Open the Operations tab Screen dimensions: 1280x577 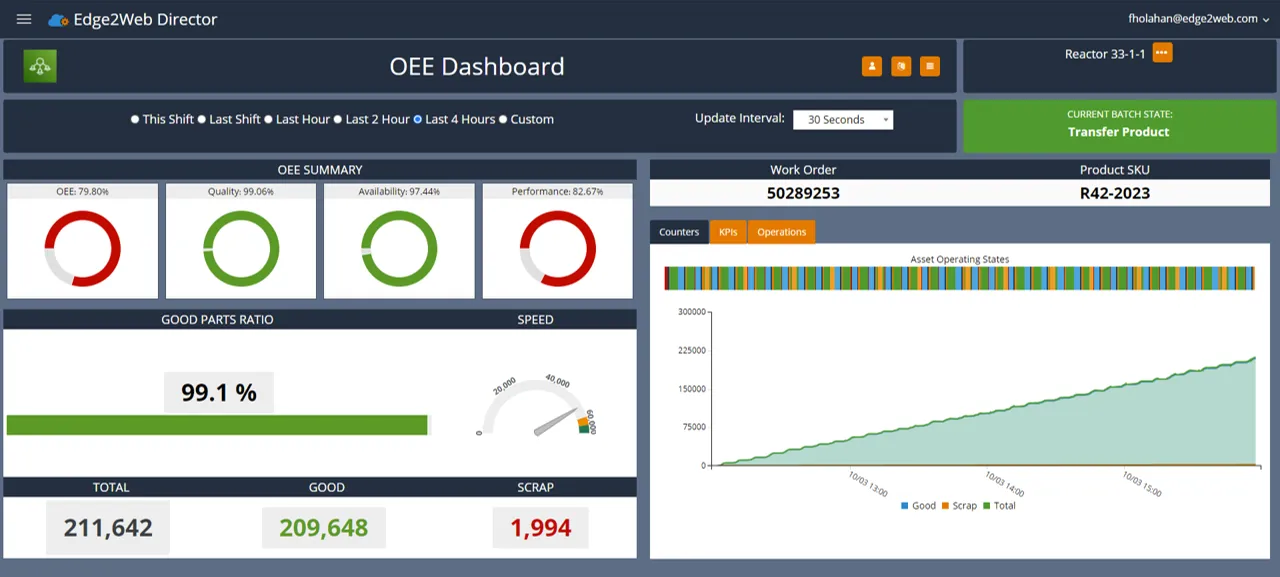point(781,231)
